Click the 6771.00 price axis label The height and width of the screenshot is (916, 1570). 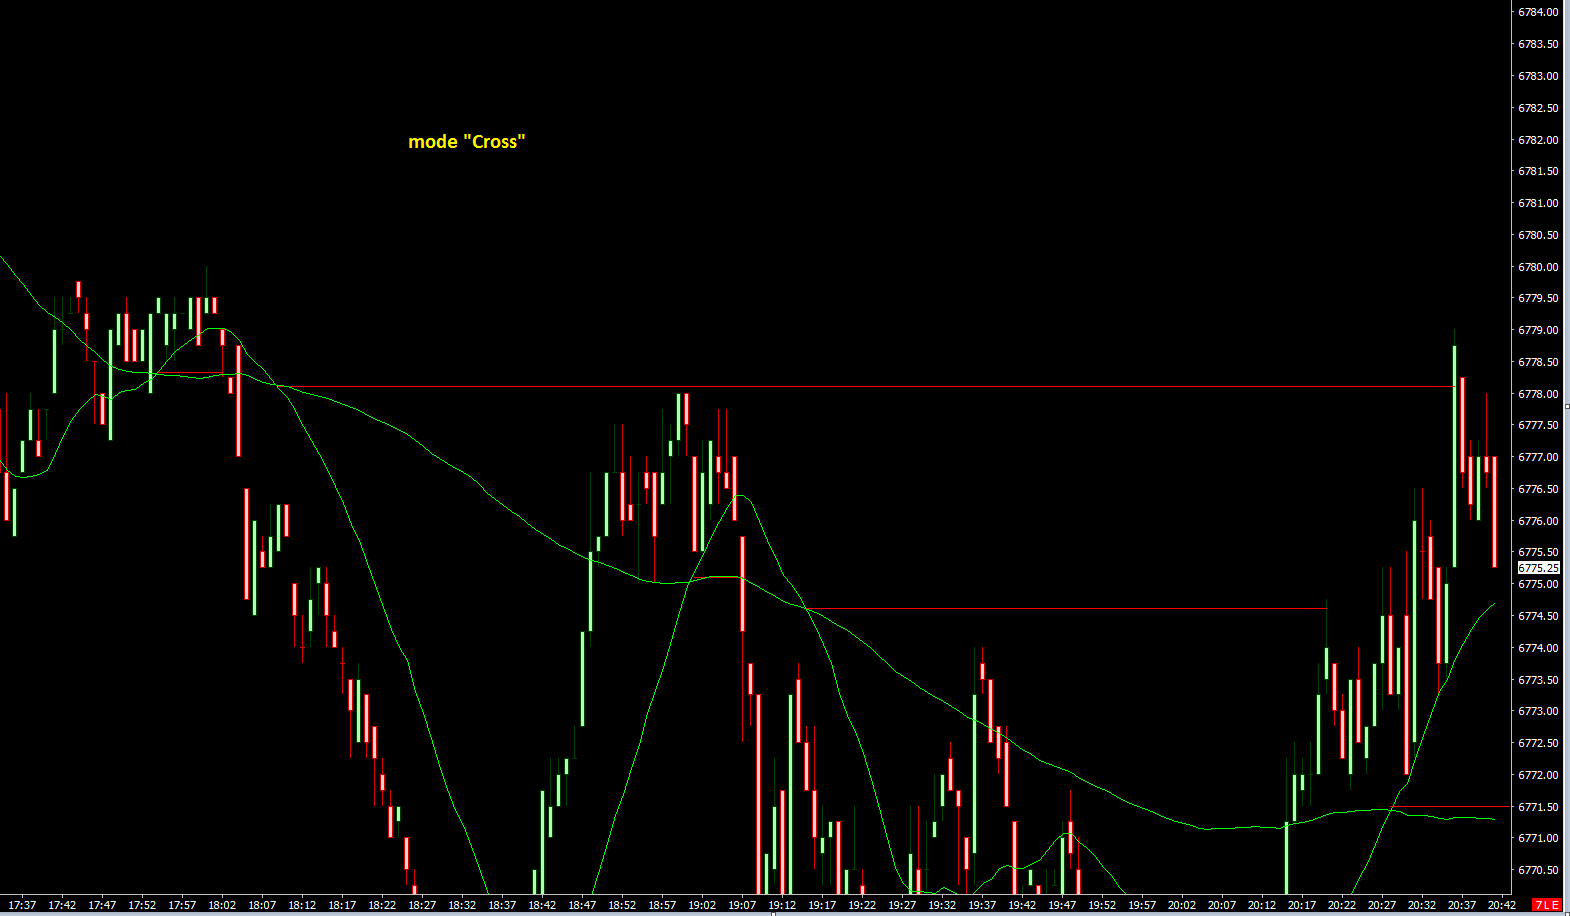click(x=1538, y=838)
